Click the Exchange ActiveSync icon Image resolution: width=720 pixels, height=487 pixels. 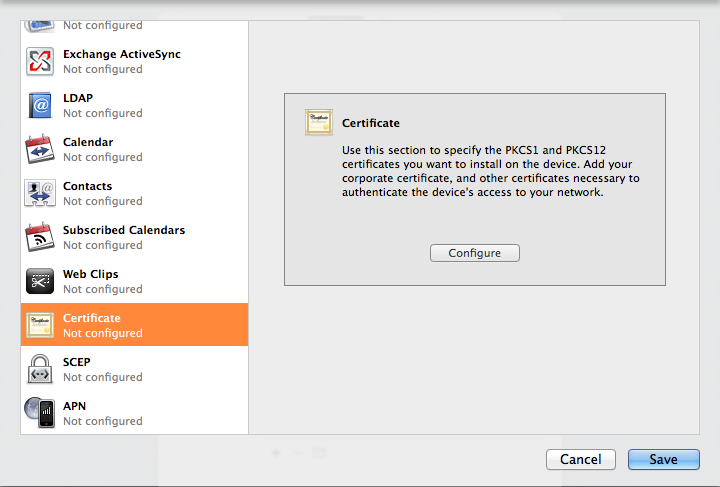[40, 62]
